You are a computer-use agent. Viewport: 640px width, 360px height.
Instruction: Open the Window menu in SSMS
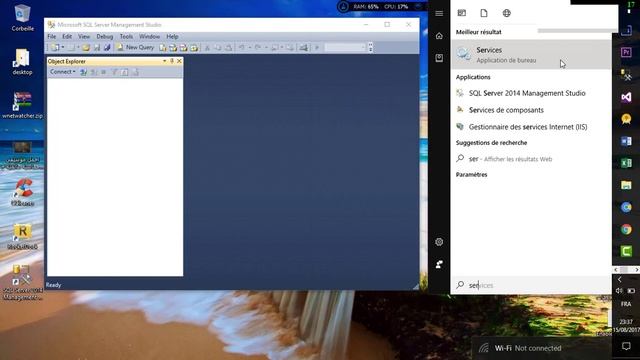coord(149,37)
